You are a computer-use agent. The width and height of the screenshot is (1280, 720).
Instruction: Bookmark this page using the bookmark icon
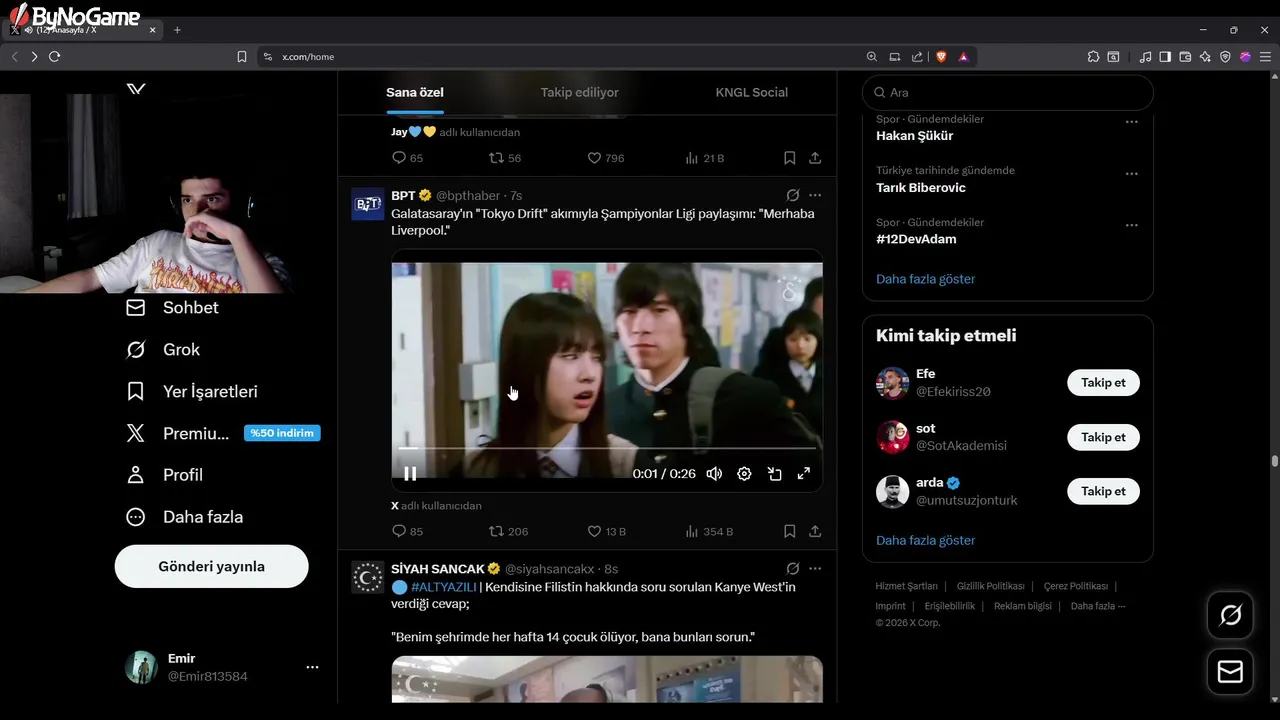242,57
